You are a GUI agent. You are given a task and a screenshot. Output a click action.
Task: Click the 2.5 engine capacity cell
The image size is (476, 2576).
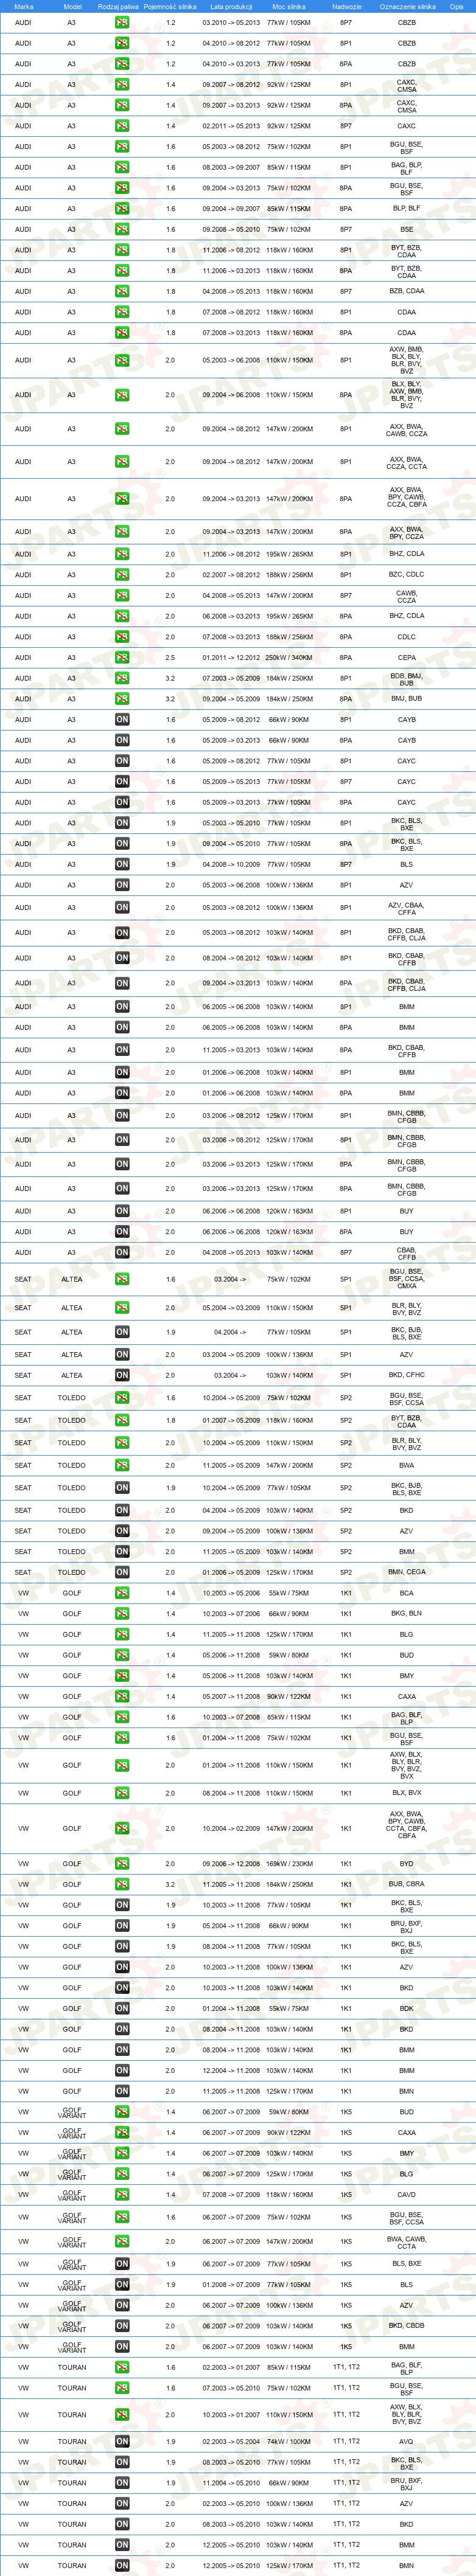[170, 658]
